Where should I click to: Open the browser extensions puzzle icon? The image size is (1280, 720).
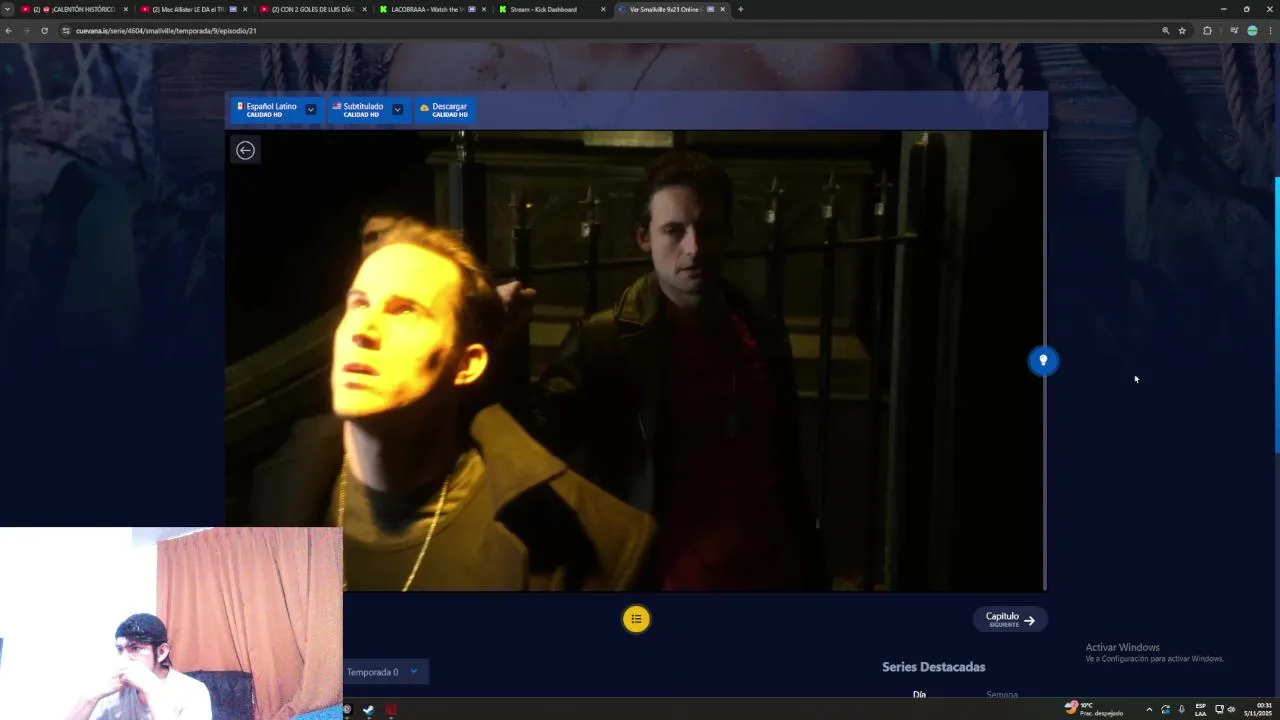1207,31
